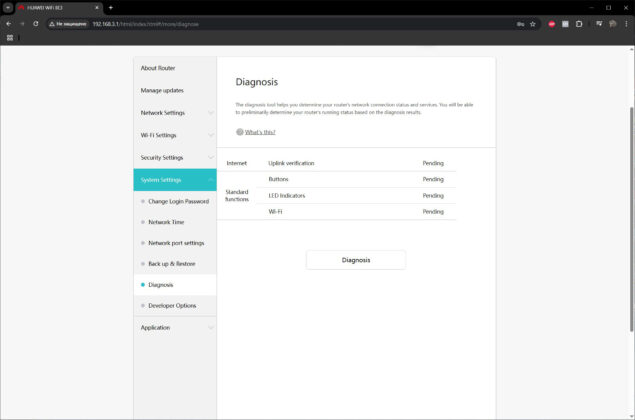Click the red extension icon in toolbar
This screenshot has height=420, width=635.
(552, 24)
